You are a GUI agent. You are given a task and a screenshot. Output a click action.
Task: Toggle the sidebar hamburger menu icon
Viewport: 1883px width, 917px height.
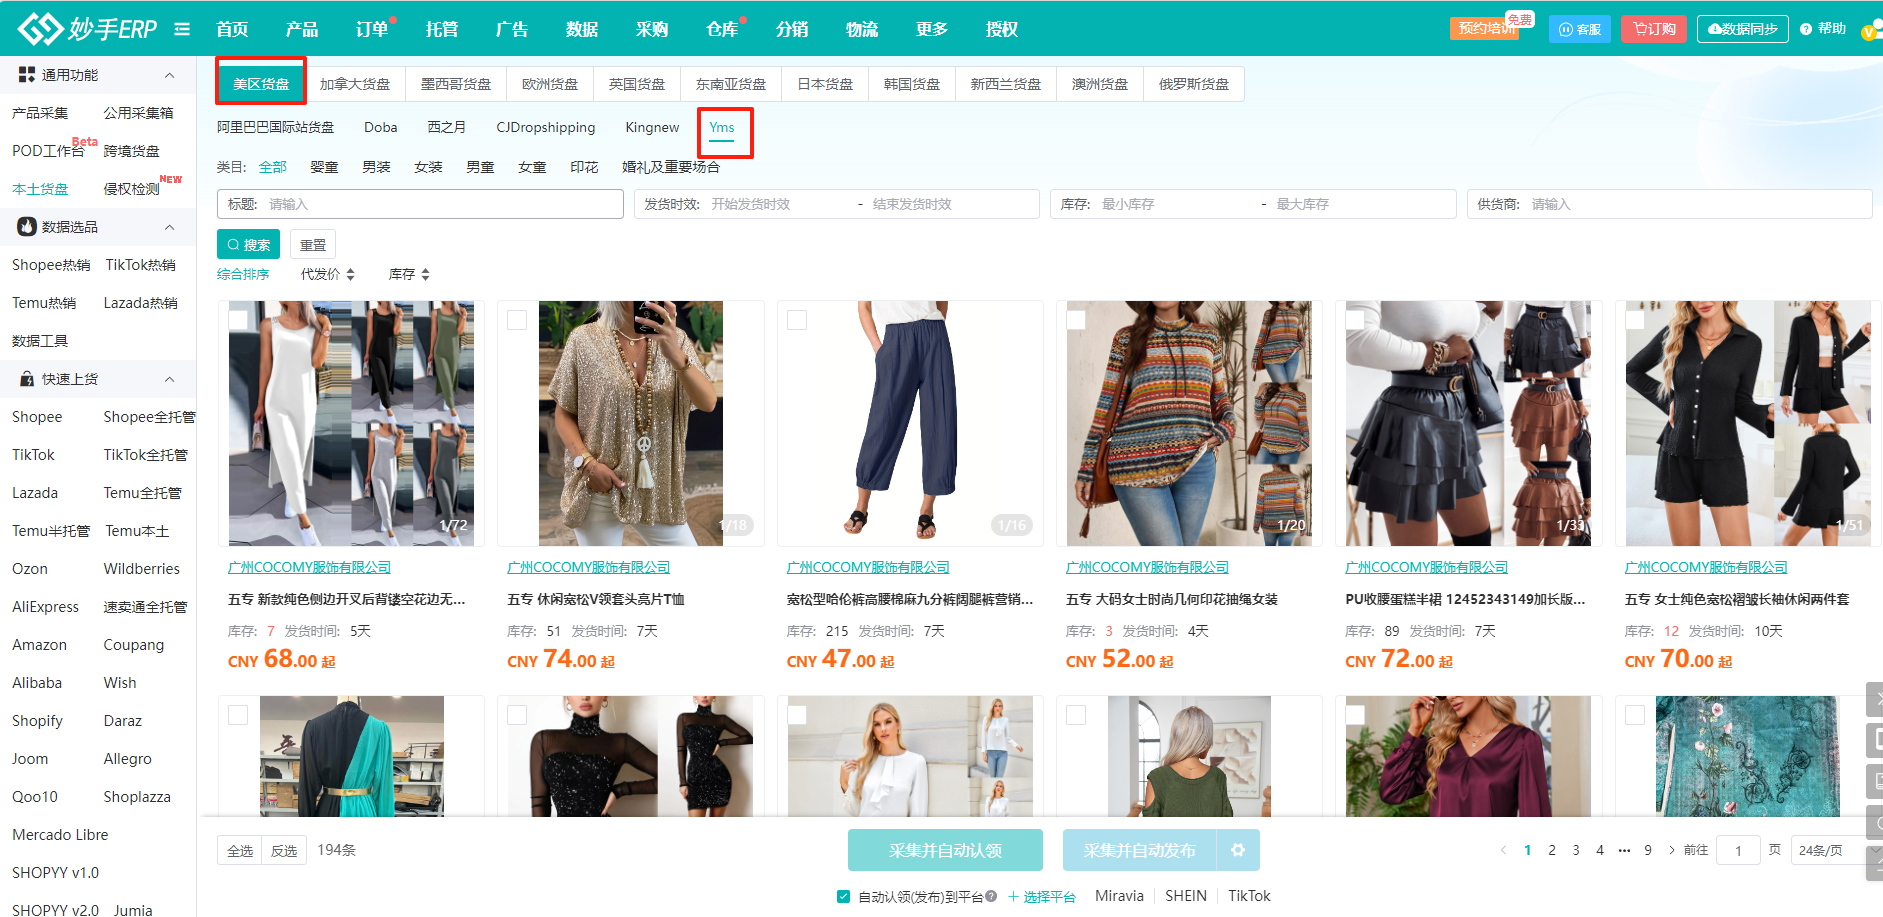(182, 29)
